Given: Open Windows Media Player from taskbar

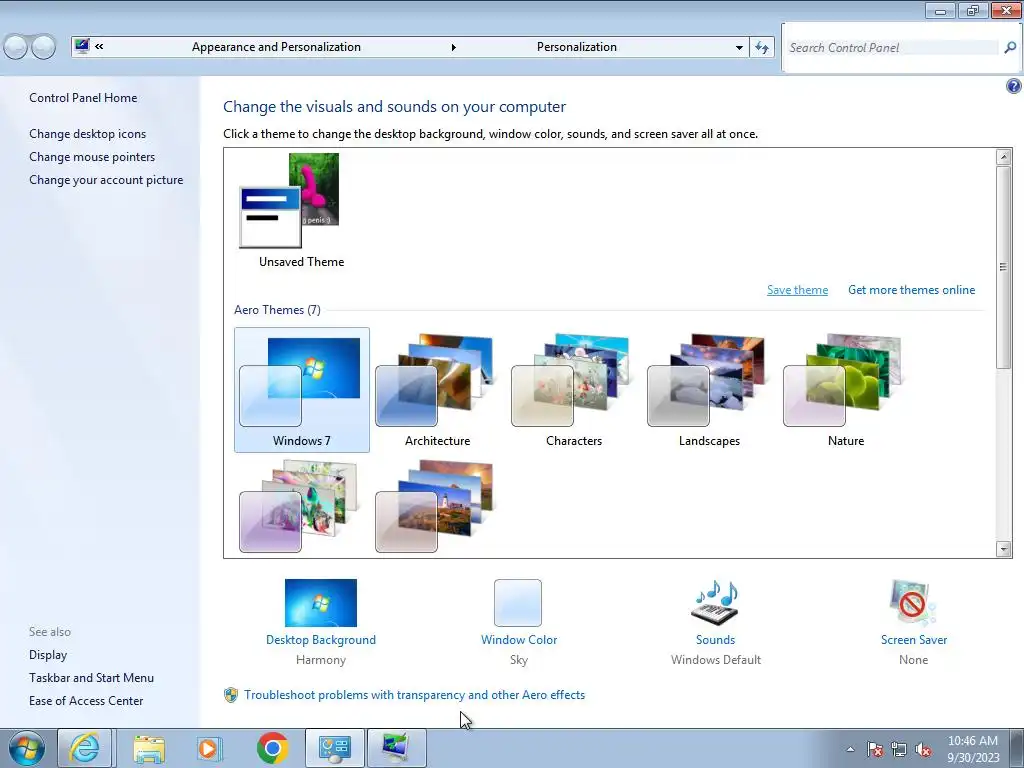Looking at the screenshot, I should (210, 748).
